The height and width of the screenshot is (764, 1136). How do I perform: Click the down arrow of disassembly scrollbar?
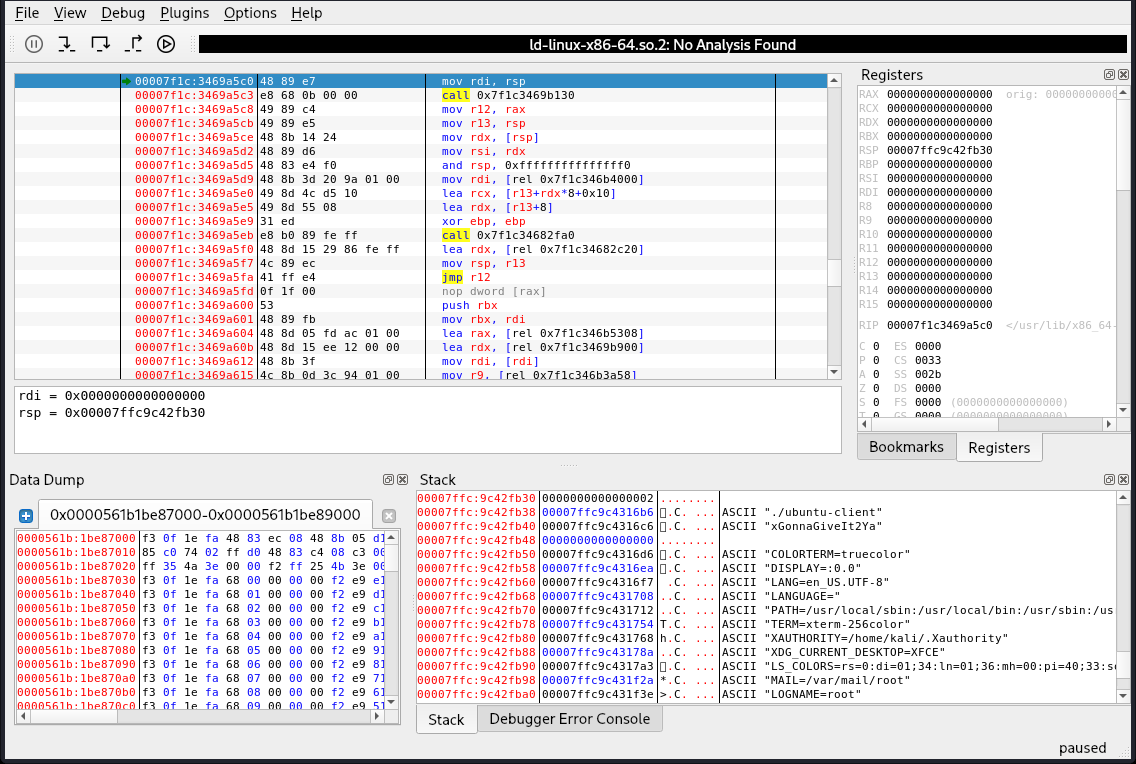[834, 372]
